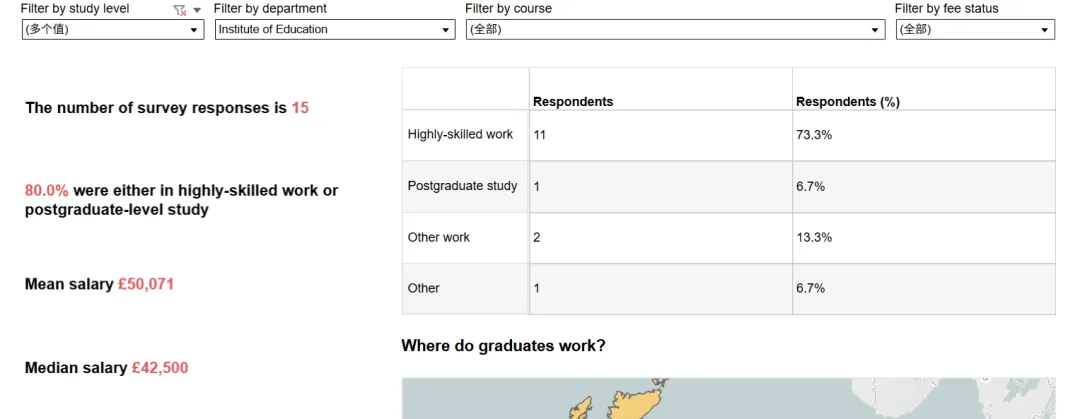
Task: Click the survey responses count 15
Action: point(300,108)
